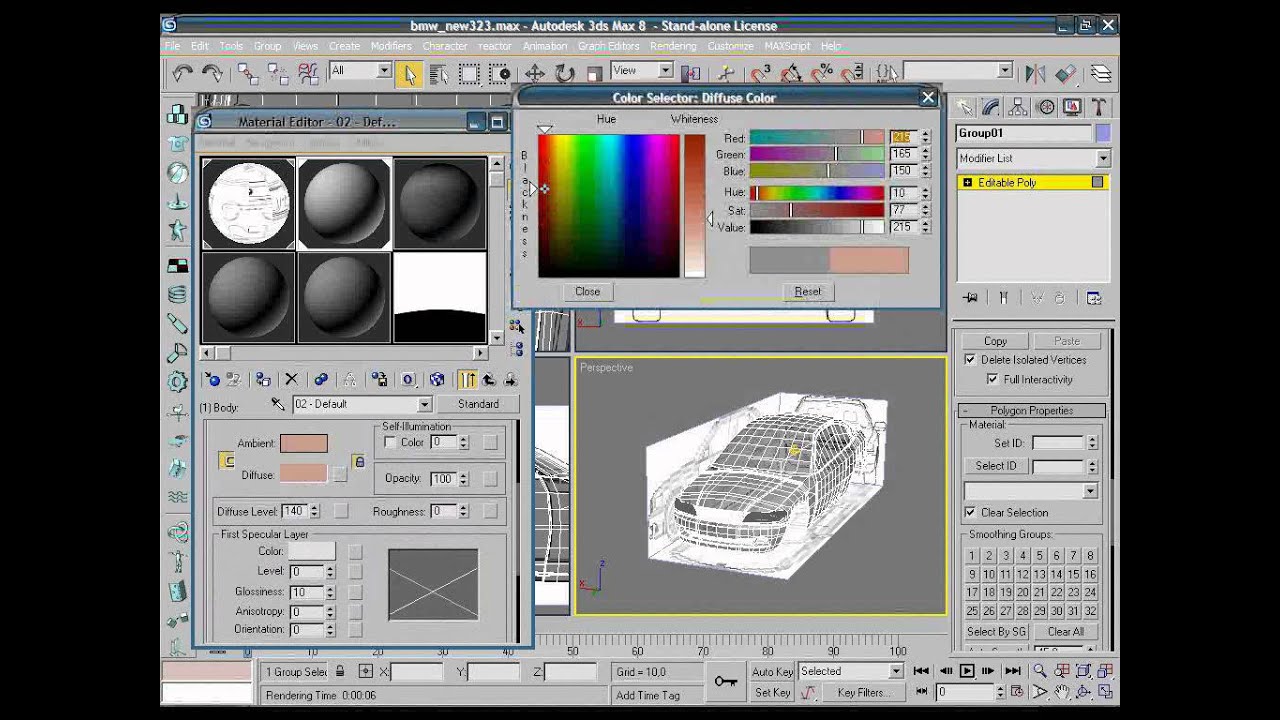Image resolution: width=1280 pixels, height=720 pixels.
Task: Activate the Select and Rotate tool
Action: pyautogui.click(x=565, y=72)
